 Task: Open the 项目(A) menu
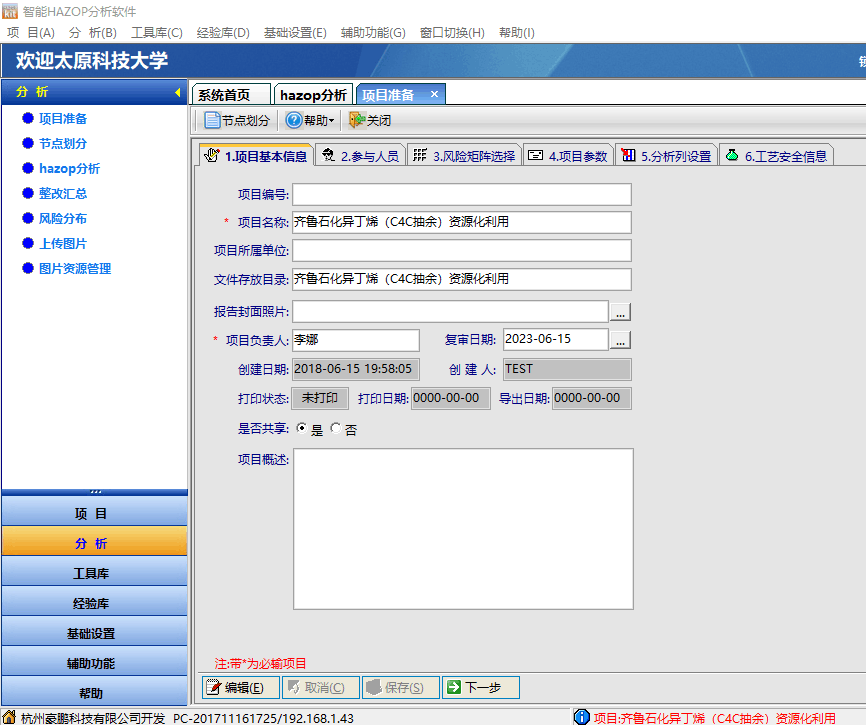[31, 33]
